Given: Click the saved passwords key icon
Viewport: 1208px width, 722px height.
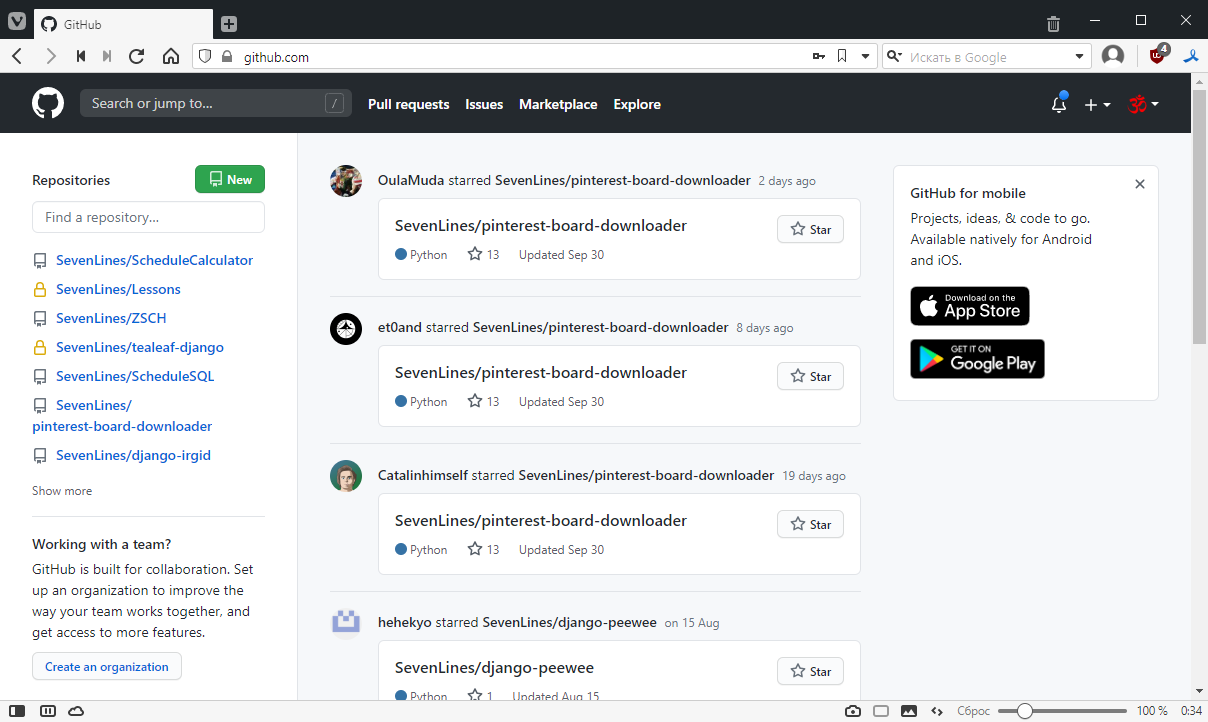Looking at the screenshot, I should pyautogui.click(x=819, y=57).
